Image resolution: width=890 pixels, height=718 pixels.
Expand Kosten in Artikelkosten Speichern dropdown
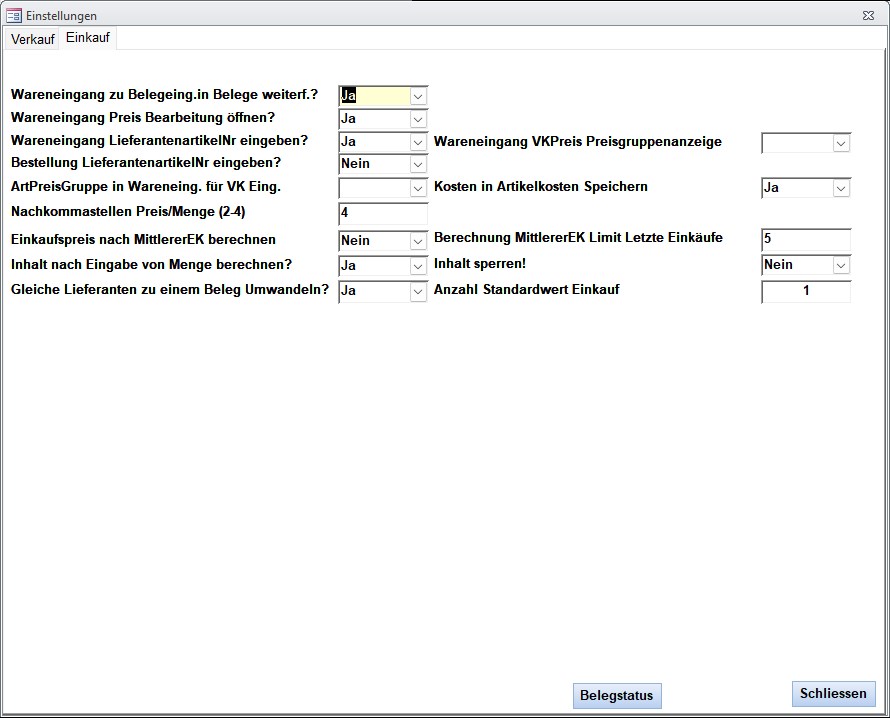(x=841, y=188)
